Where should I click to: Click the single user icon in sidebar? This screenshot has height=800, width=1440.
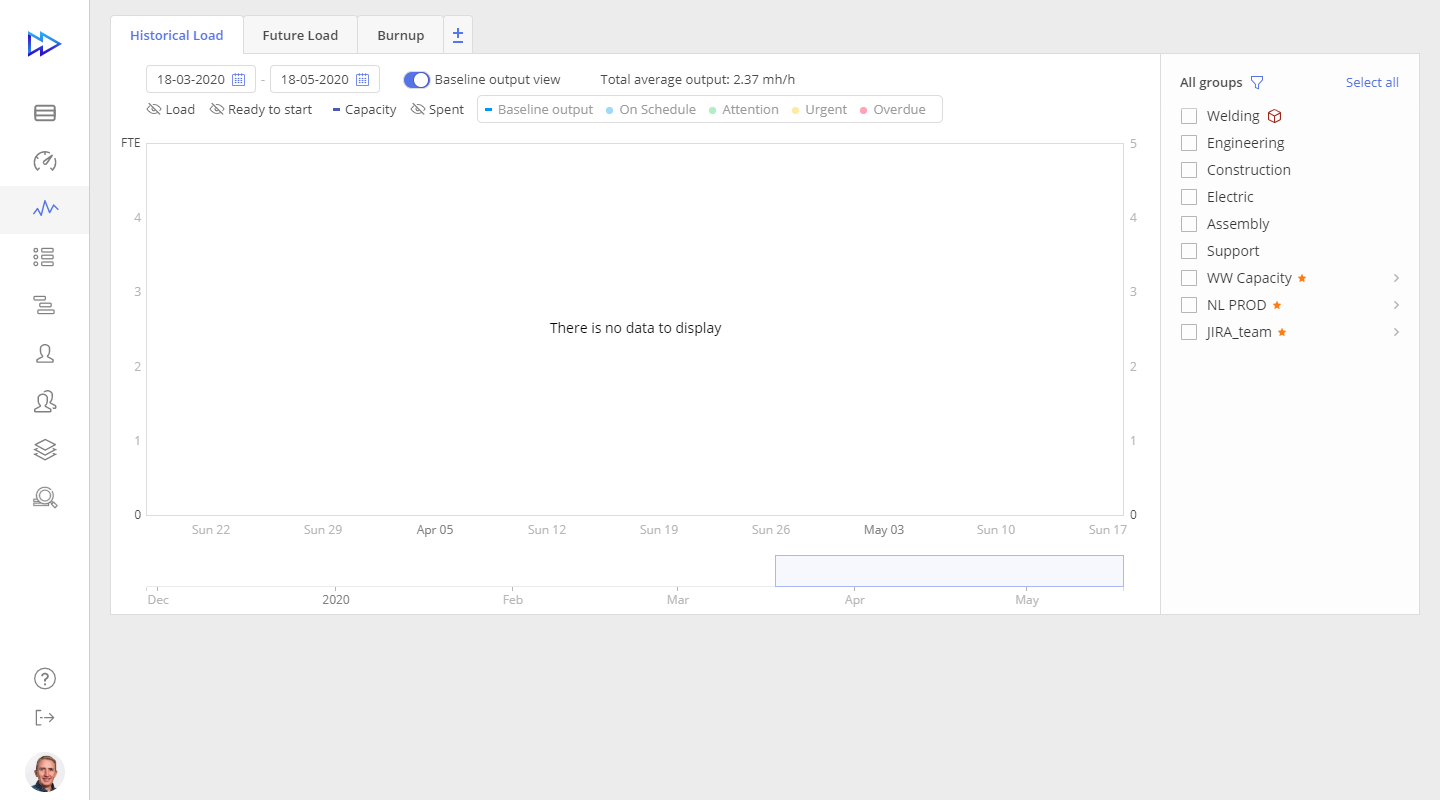click(44, 354)
